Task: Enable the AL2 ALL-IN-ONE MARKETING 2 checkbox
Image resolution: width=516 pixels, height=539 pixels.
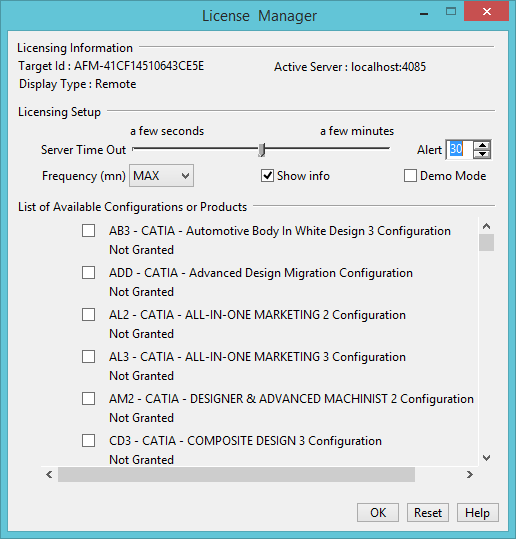Action: 88,315
